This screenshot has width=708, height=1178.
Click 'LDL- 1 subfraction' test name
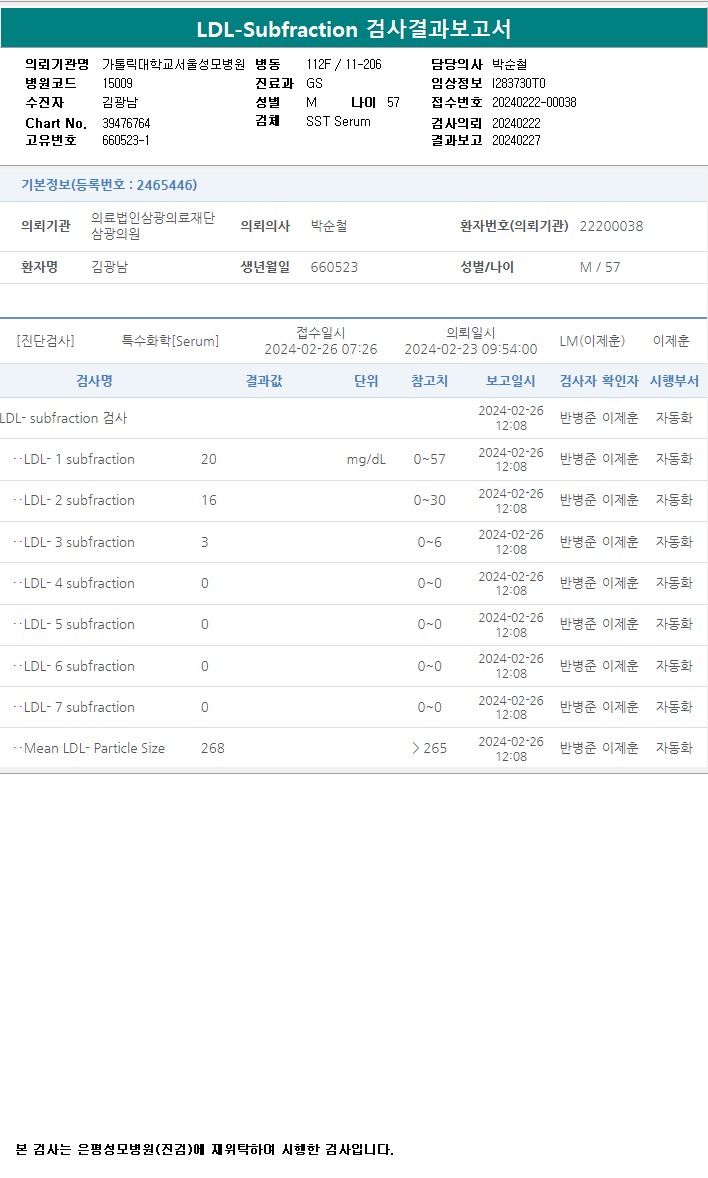79,460
